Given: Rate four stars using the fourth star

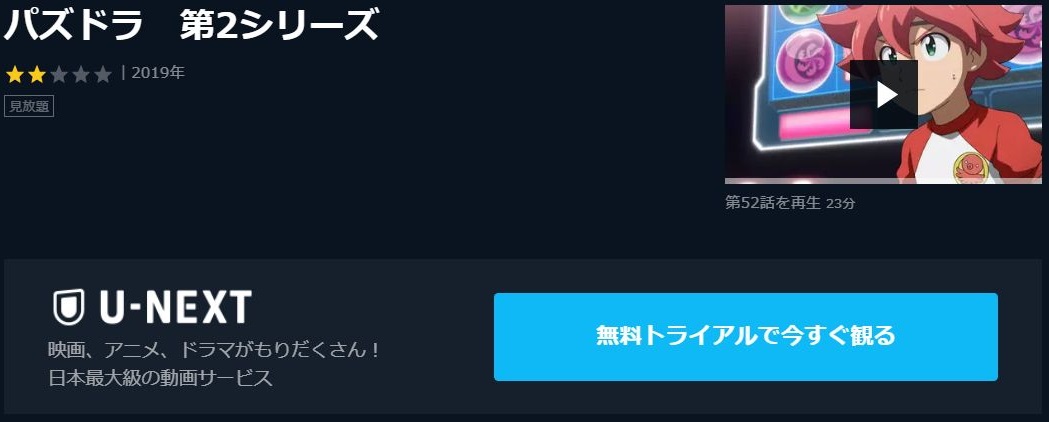Looking at the screenshot, I should (81, 74).
